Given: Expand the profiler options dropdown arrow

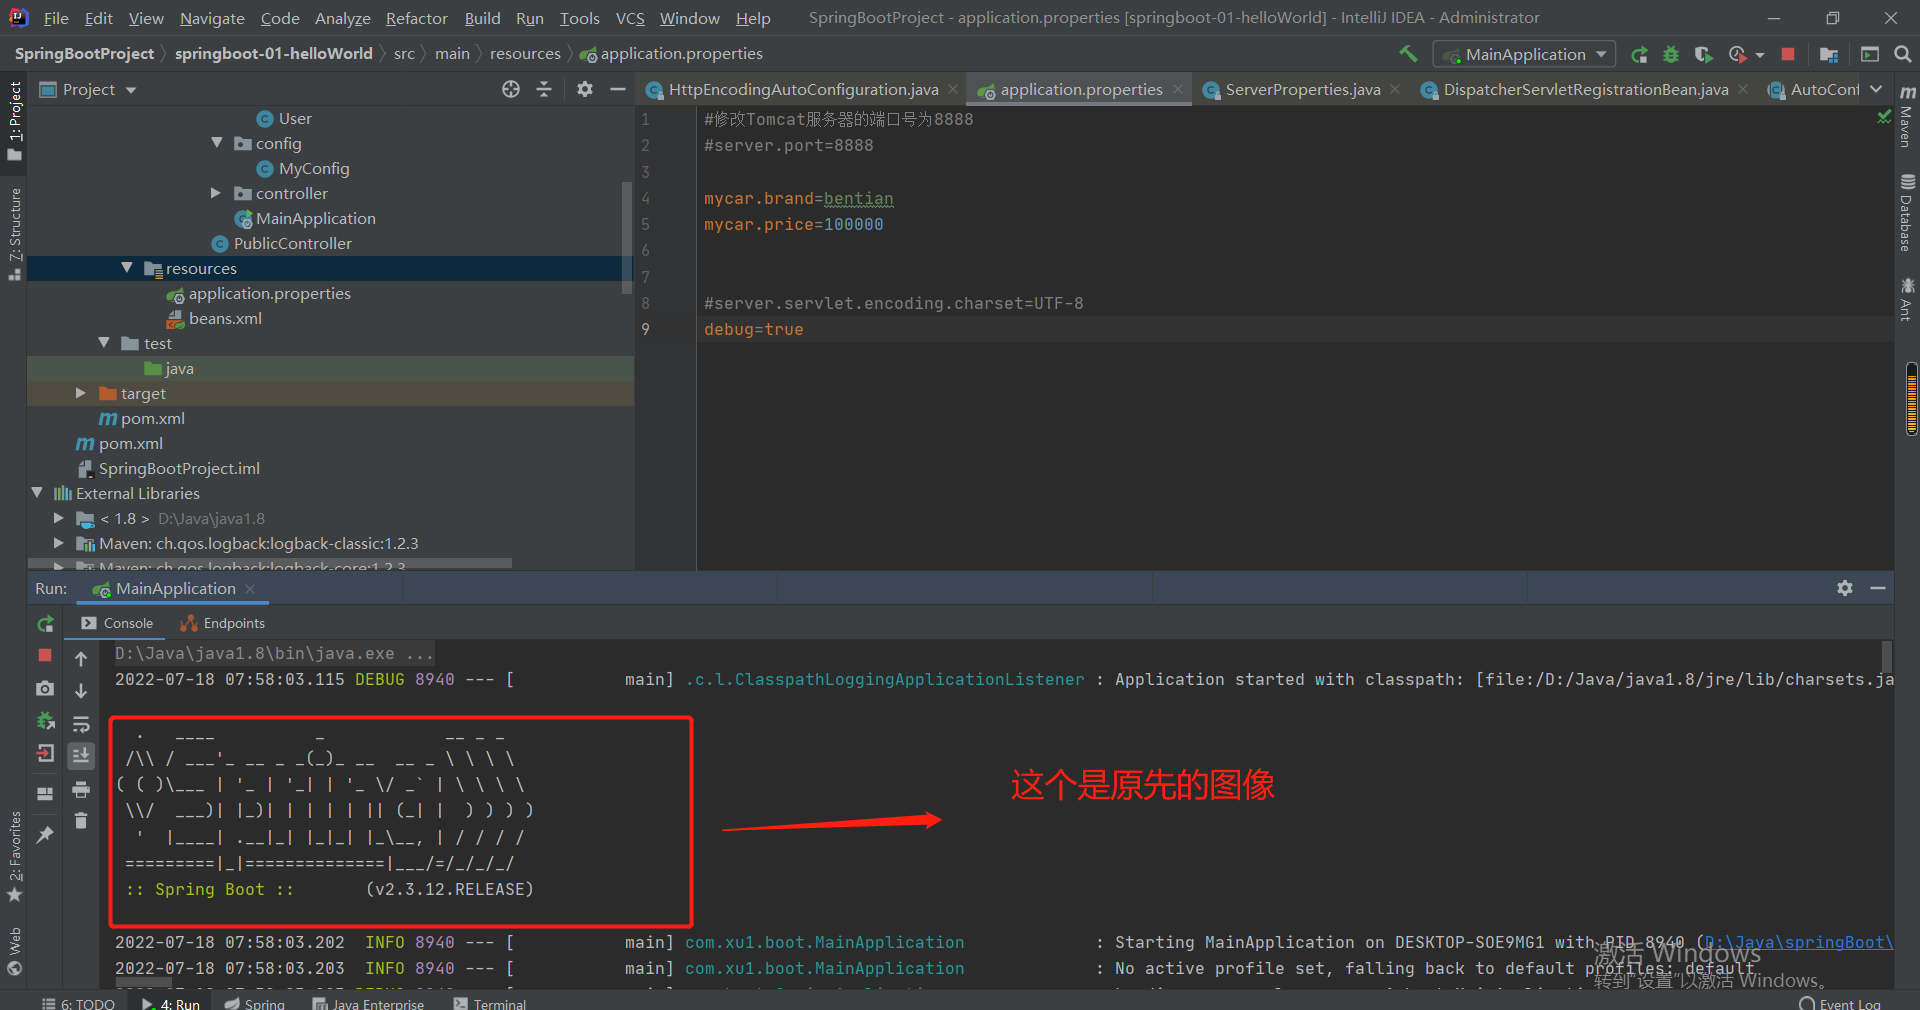Looking at the screenshot, I should click(1760, 55).
